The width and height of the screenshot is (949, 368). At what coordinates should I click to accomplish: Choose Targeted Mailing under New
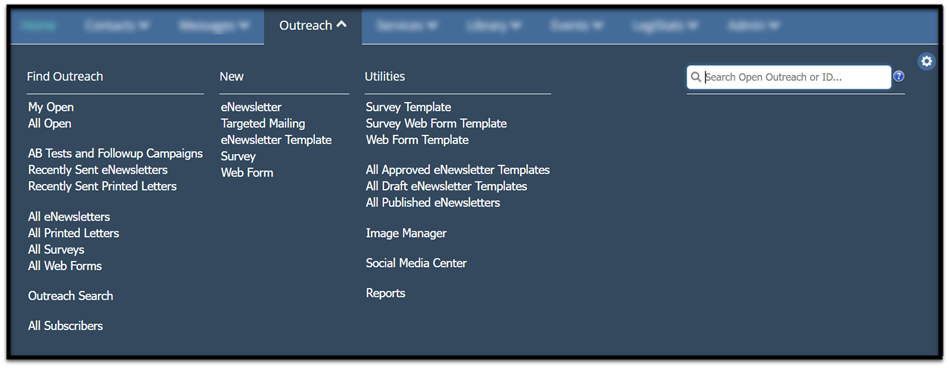(x=263, y=123)
